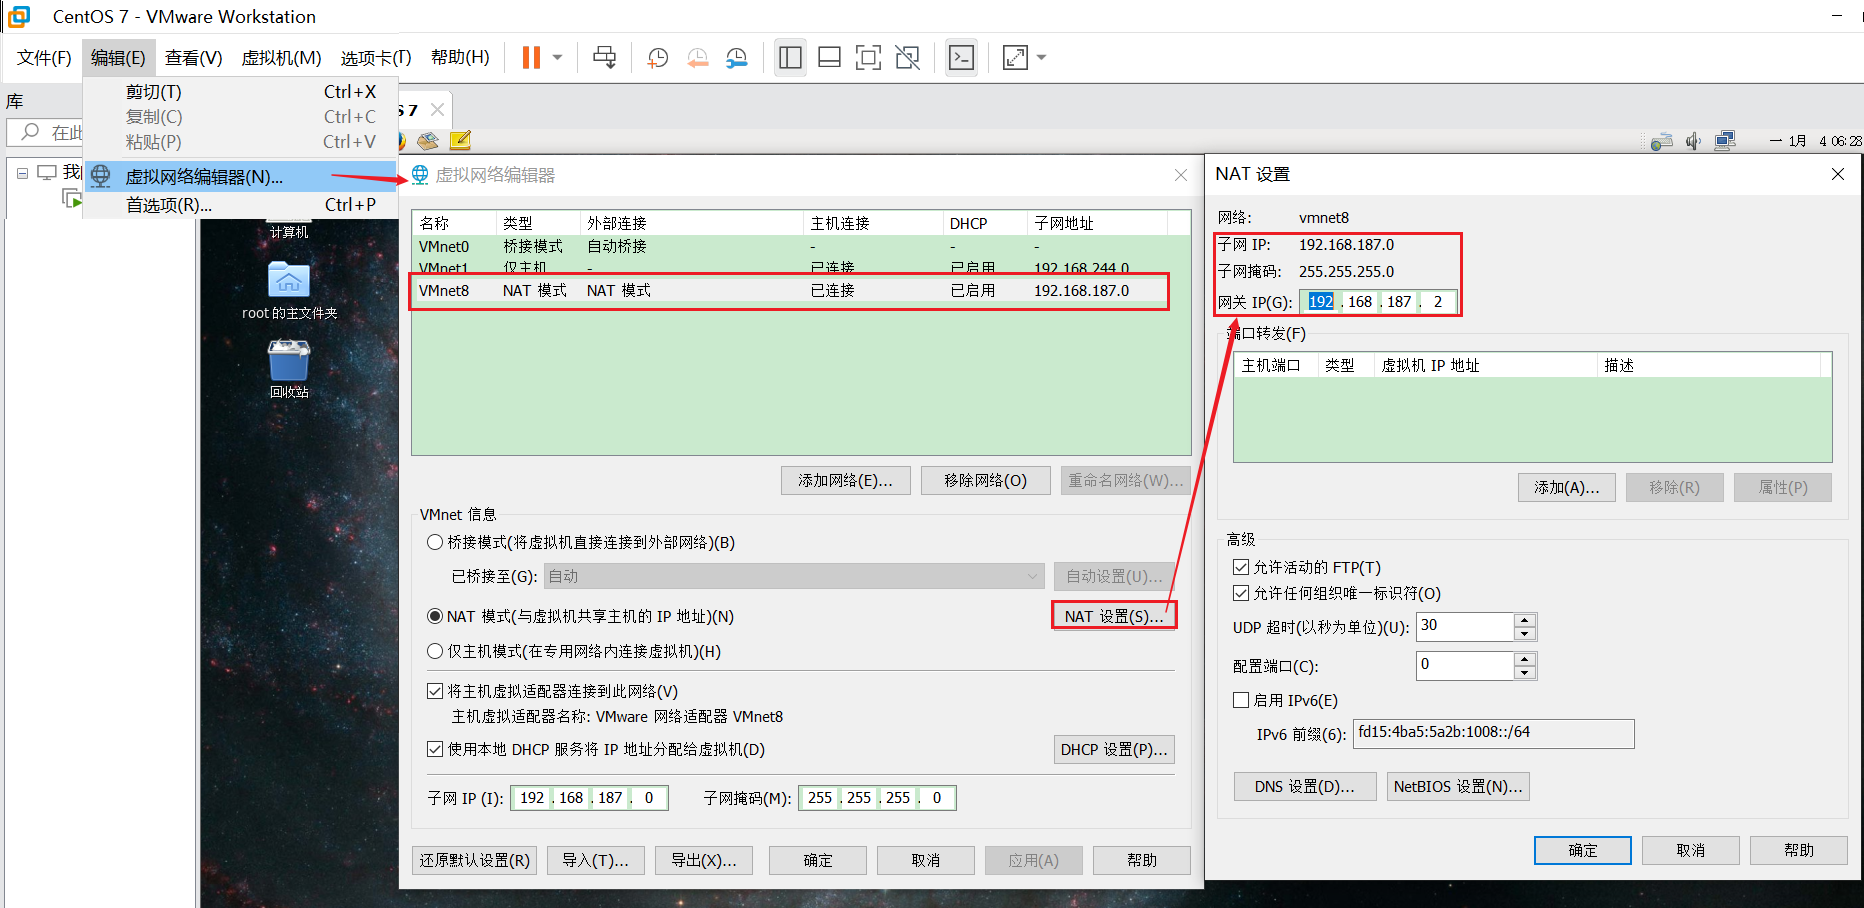
Task: Show or hide the library panel
Action: [790, 57]
